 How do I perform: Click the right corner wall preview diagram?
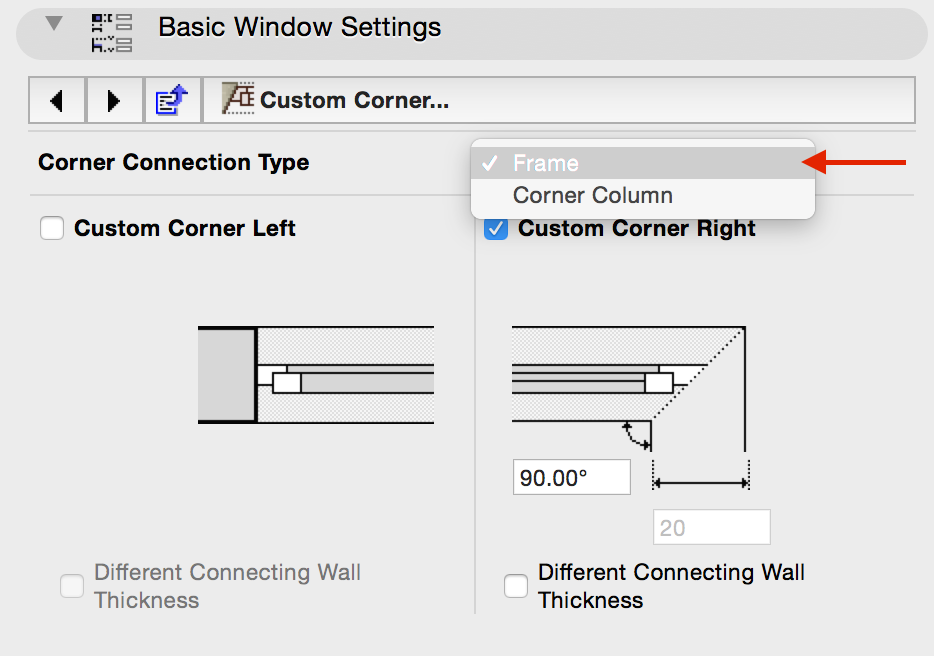[630, 385]
